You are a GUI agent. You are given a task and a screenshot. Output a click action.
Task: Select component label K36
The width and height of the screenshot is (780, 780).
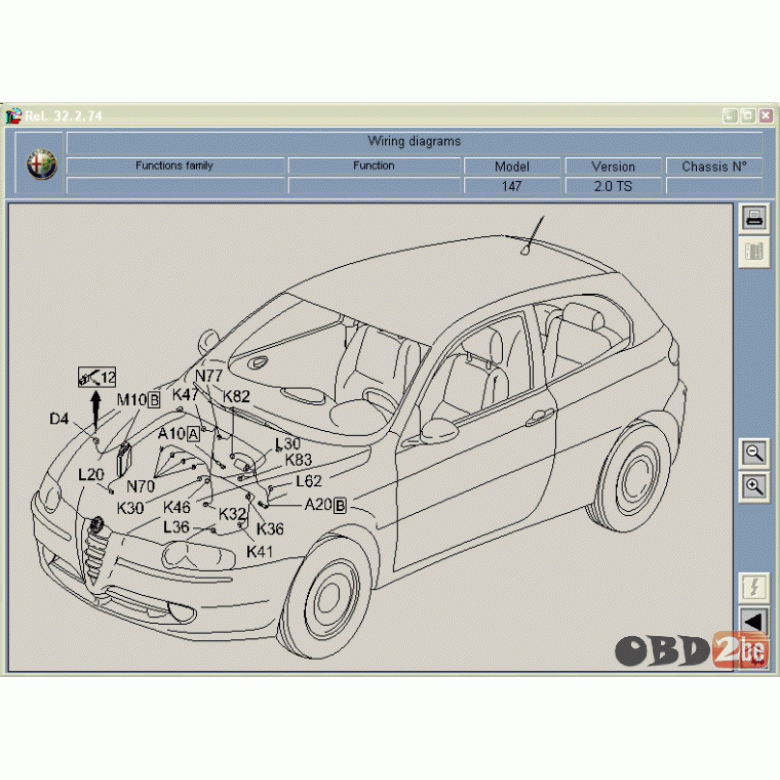(x=270, y=528)
